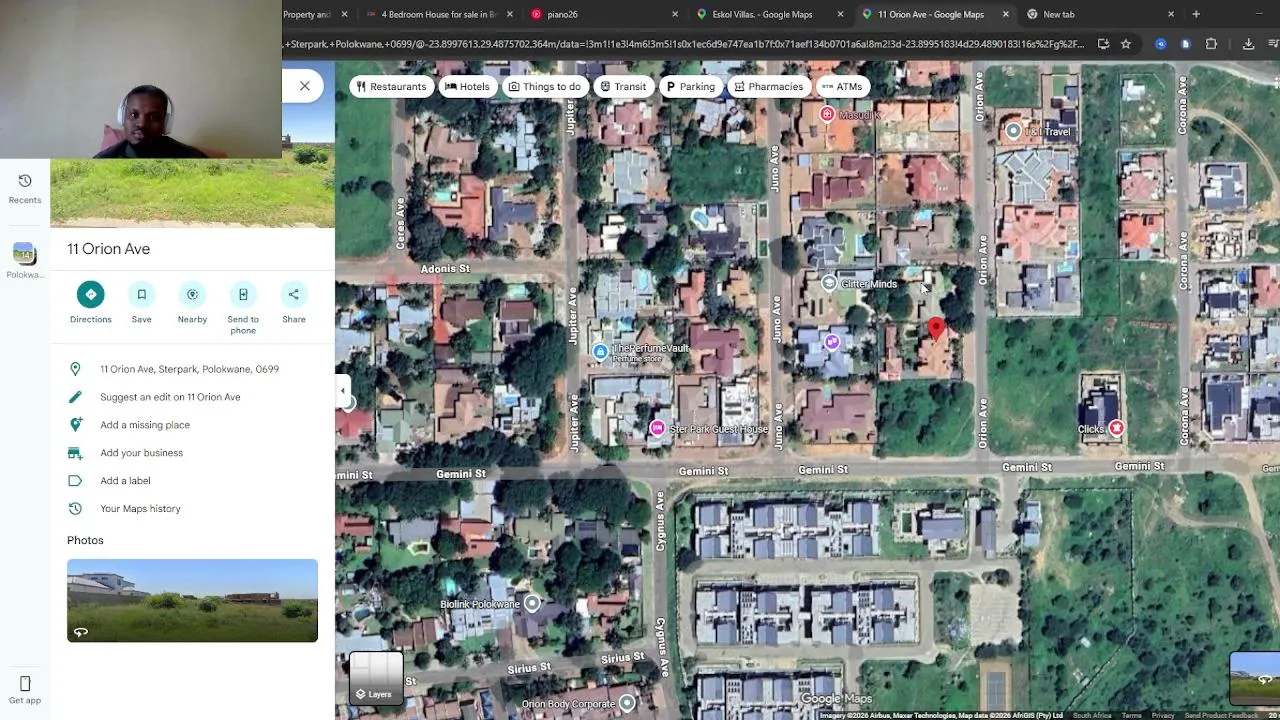Click install app icon in address bar
Image resolution: width=1280 pixels, height=720 pixels.
click(x=1103, y=44)
